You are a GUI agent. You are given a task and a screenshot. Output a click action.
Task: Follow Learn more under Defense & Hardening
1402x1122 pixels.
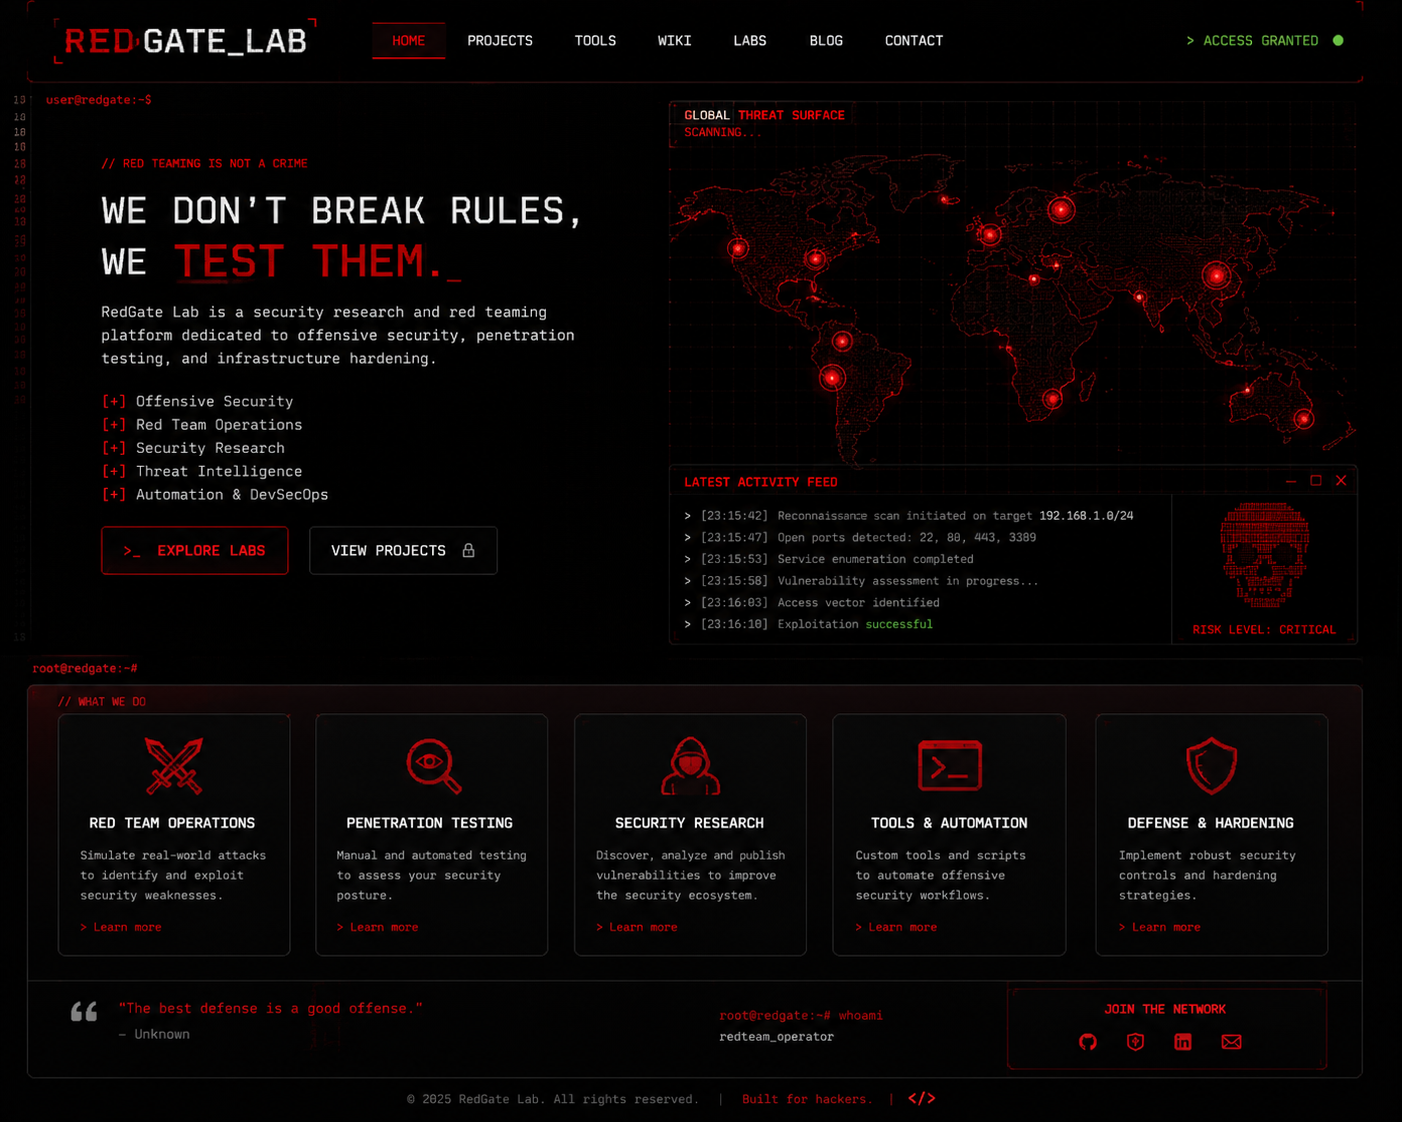1160,927
